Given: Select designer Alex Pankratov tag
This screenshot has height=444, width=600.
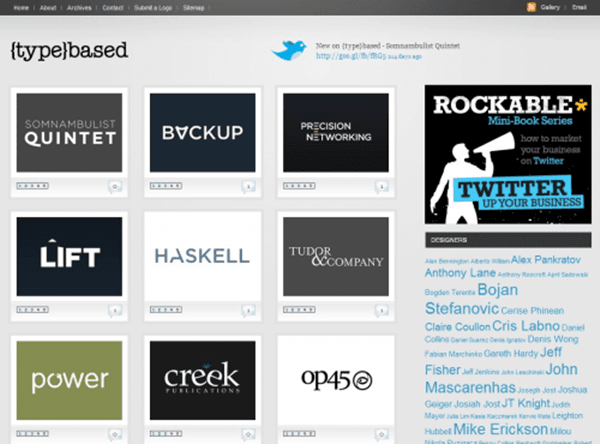Looking at the screenshot, I should pos(546,260).
